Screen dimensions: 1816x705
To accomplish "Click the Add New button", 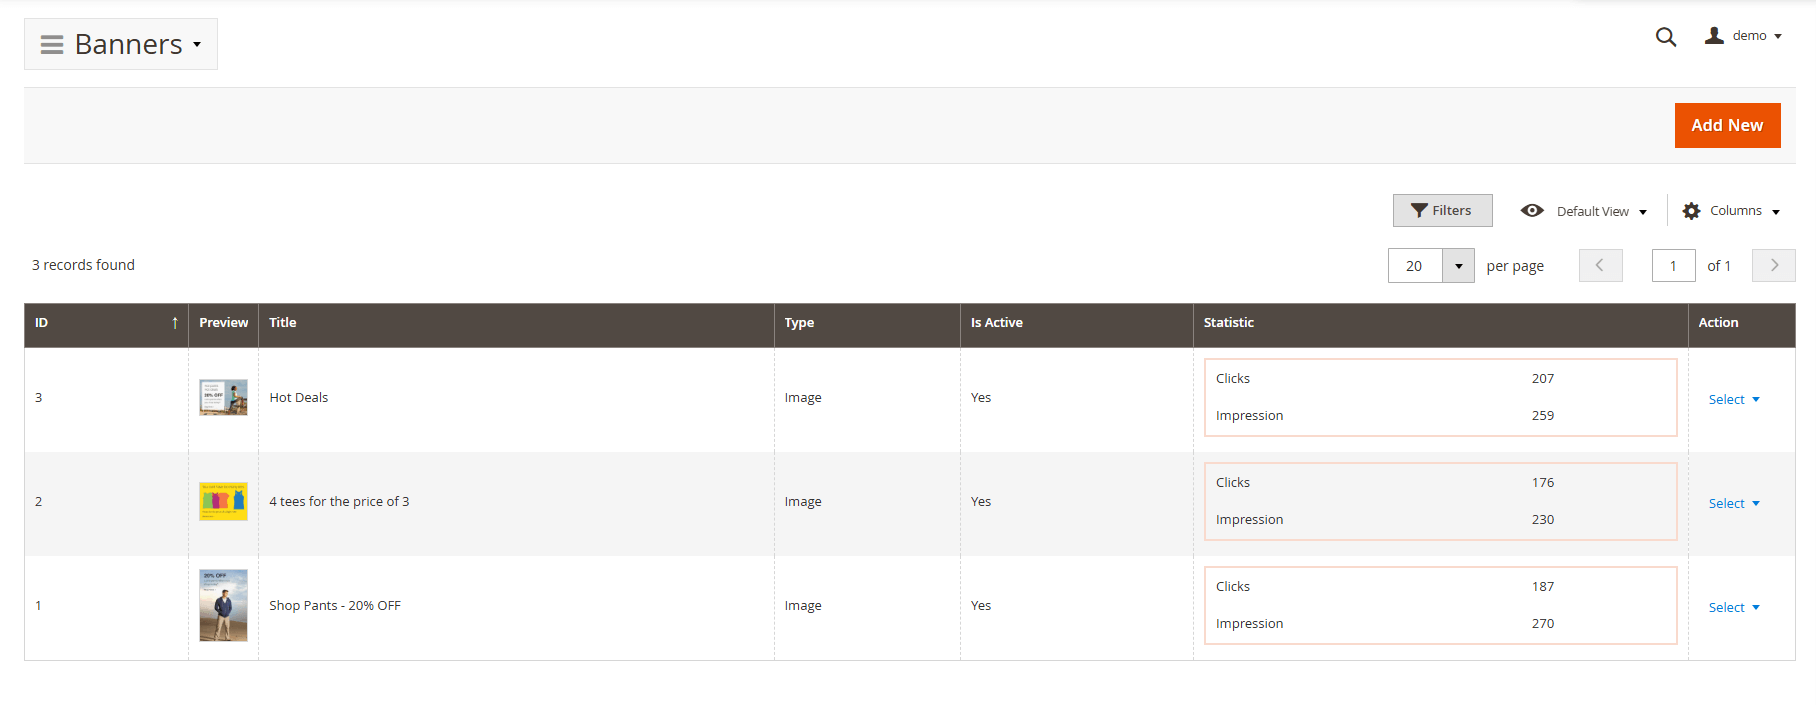I will [x=1727, y=126].
